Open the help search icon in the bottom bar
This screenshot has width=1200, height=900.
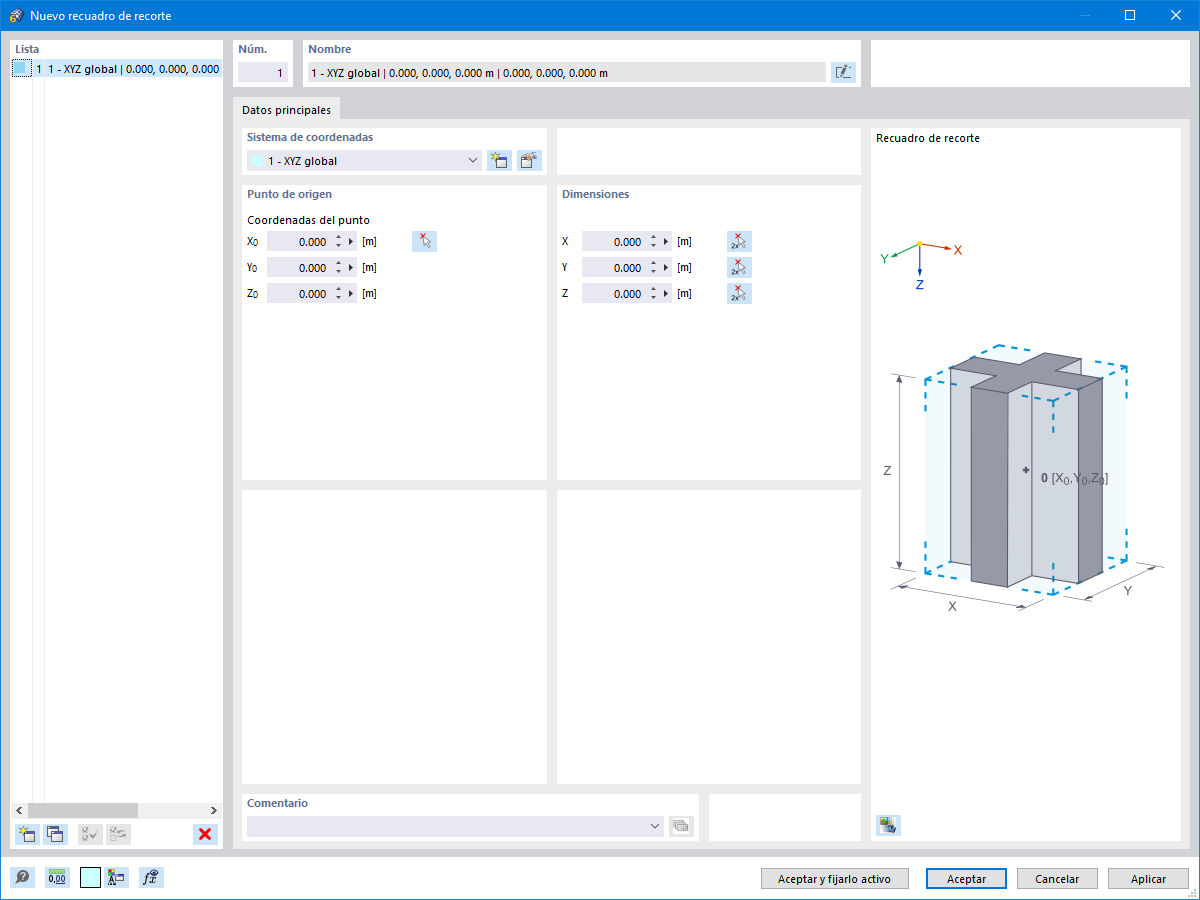coord(22,878)
